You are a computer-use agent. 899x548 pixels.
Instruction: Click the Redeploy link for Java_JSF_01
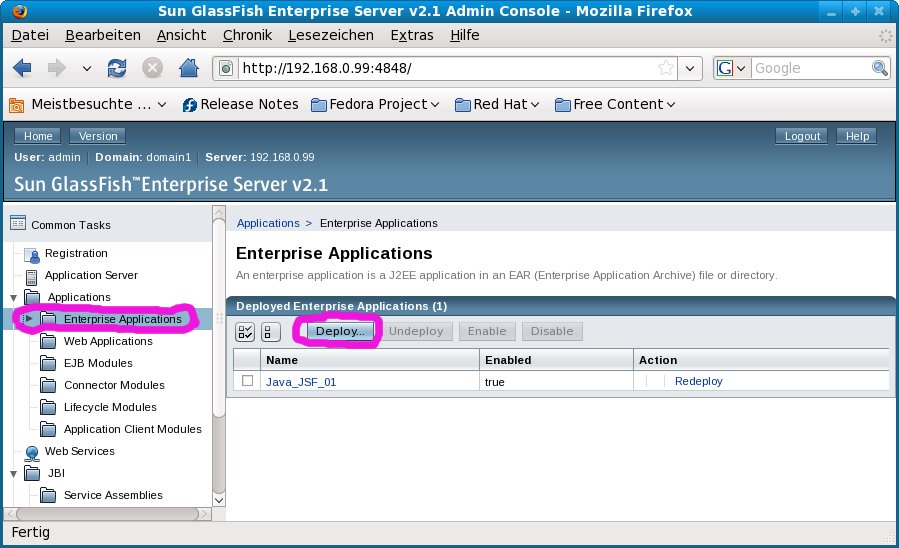698,381
